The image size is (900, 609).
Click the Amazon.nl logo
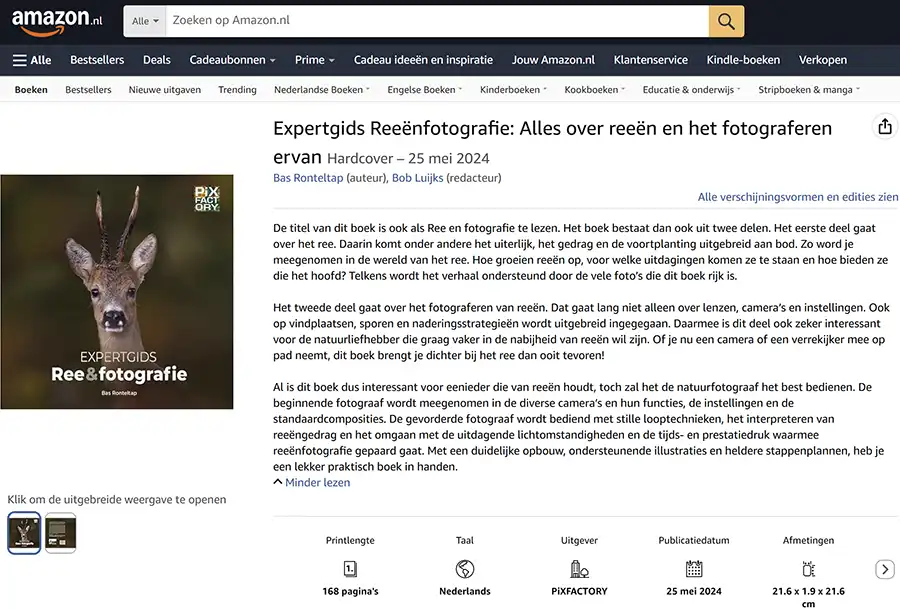55,20
